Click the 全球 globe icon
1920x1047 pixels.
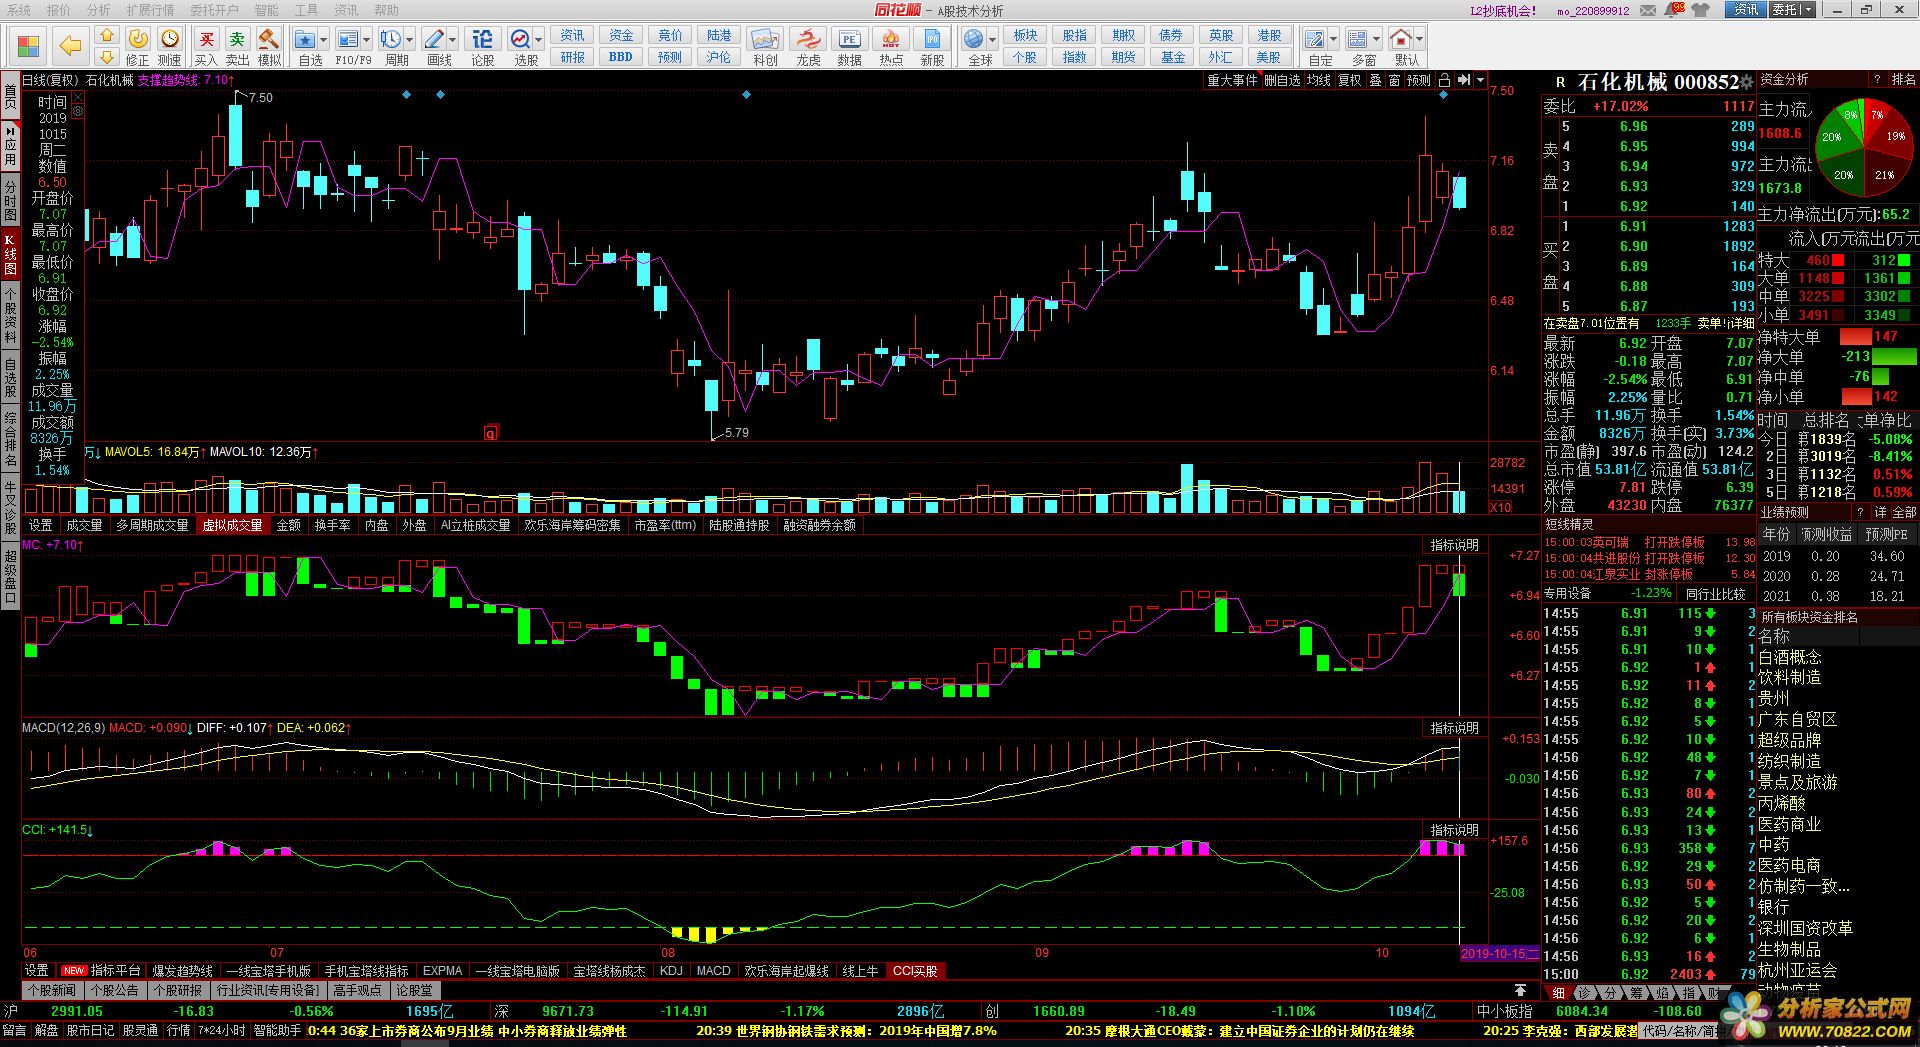973,39
